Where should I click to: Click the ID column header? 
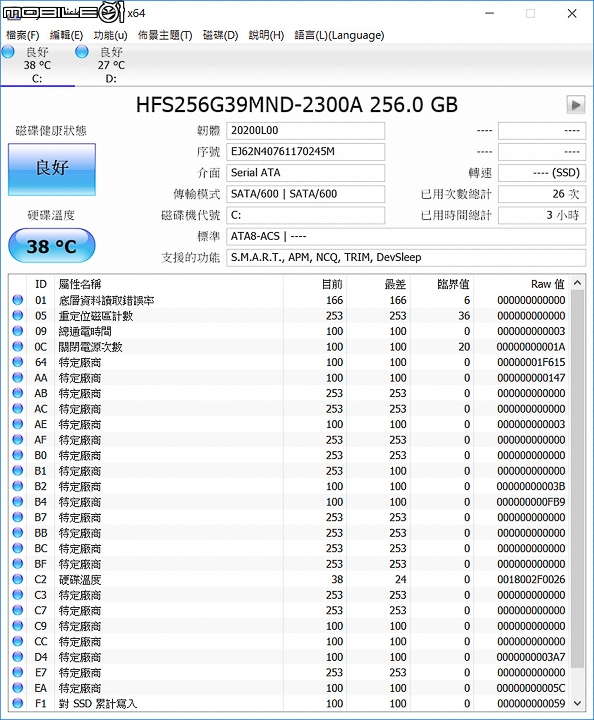(41, 284)
